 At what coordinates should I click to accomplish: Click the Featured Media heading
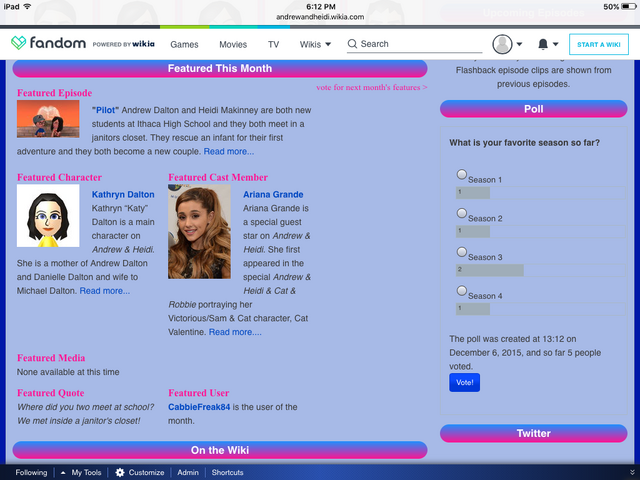coord(51,358)
